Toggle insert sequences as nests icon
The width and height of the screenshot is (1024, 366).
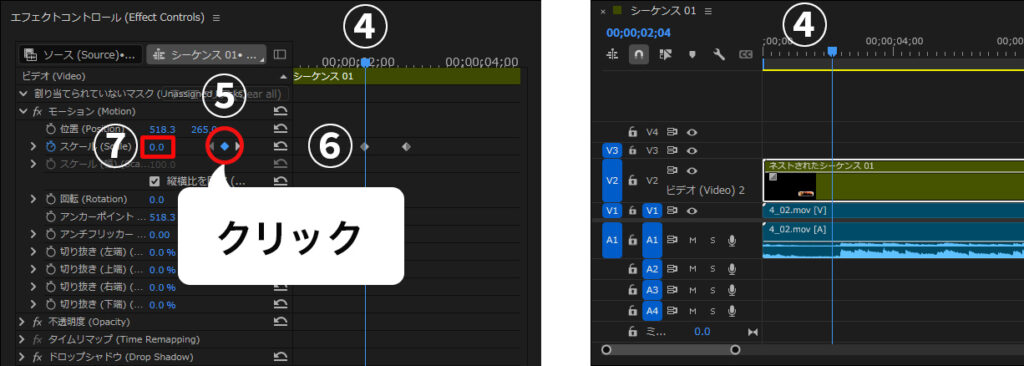coord(613,55)
